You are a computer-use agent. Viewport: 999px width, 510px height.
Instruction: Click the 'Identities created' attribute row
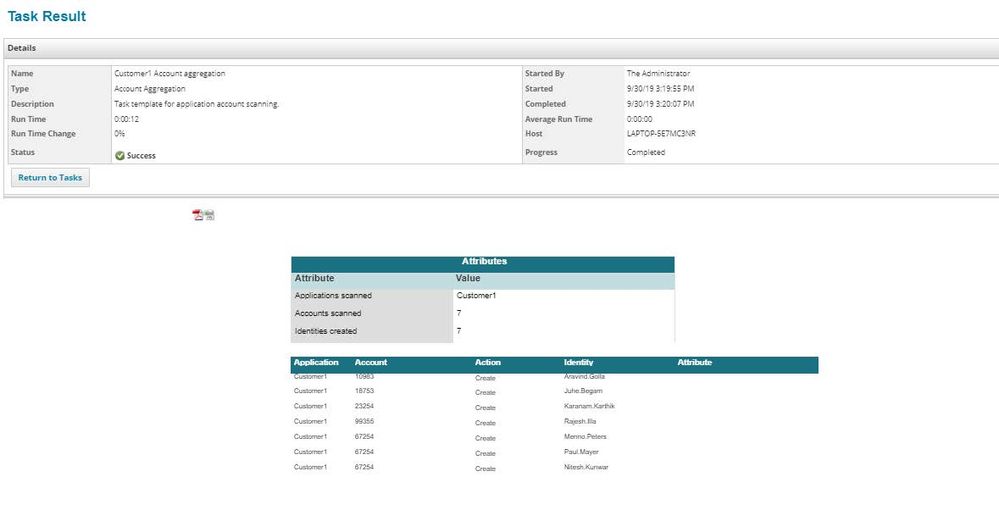click(483, 332)
